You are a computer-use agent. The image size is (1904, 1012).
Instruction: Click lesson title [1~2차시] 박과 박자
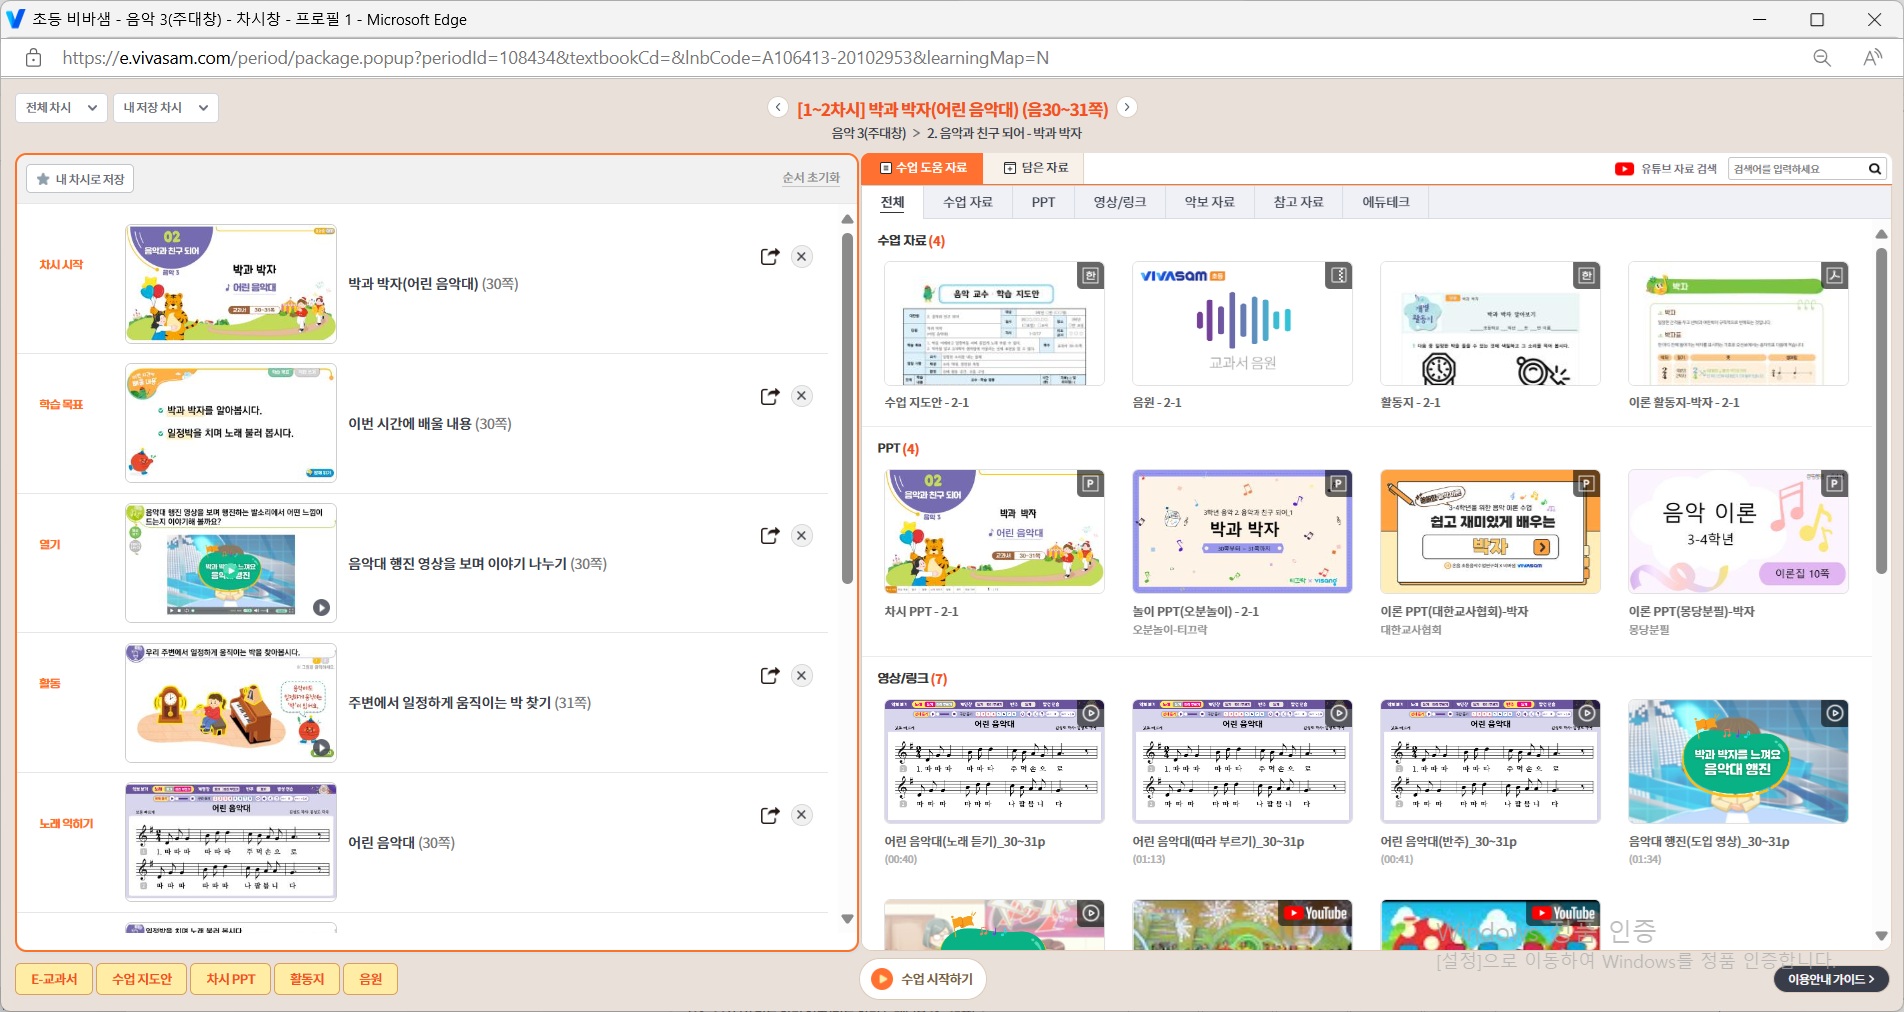[952, 109]
